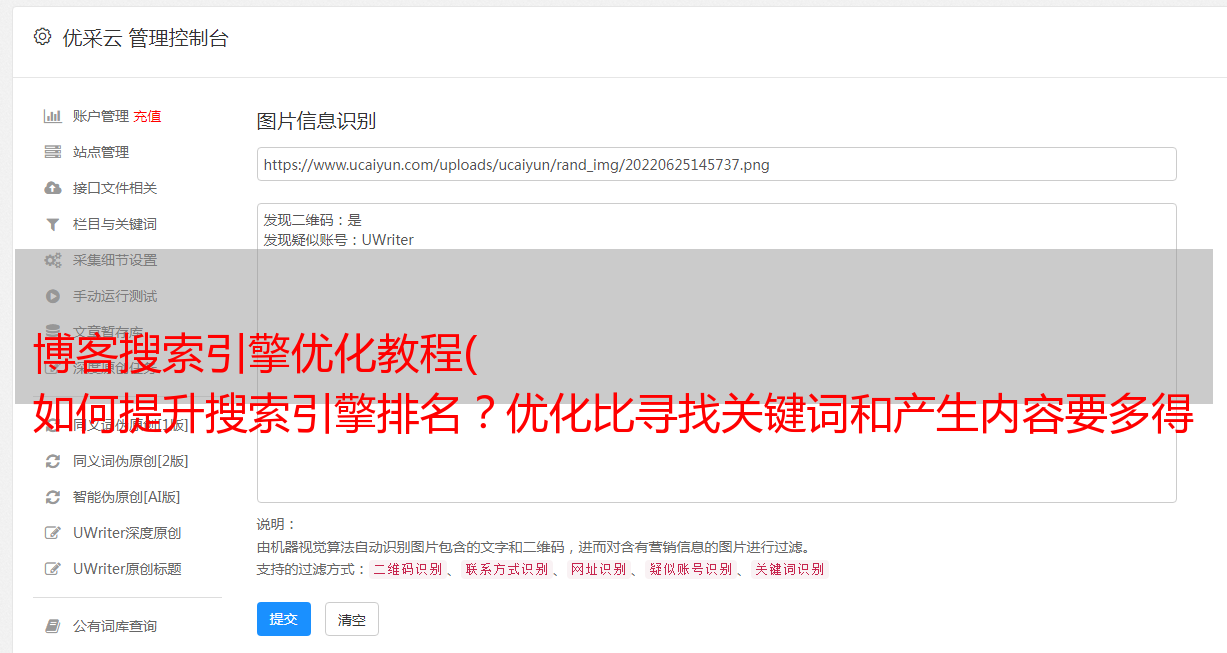
Task: Click the 网址识别 tag
Action: (598, 569)
